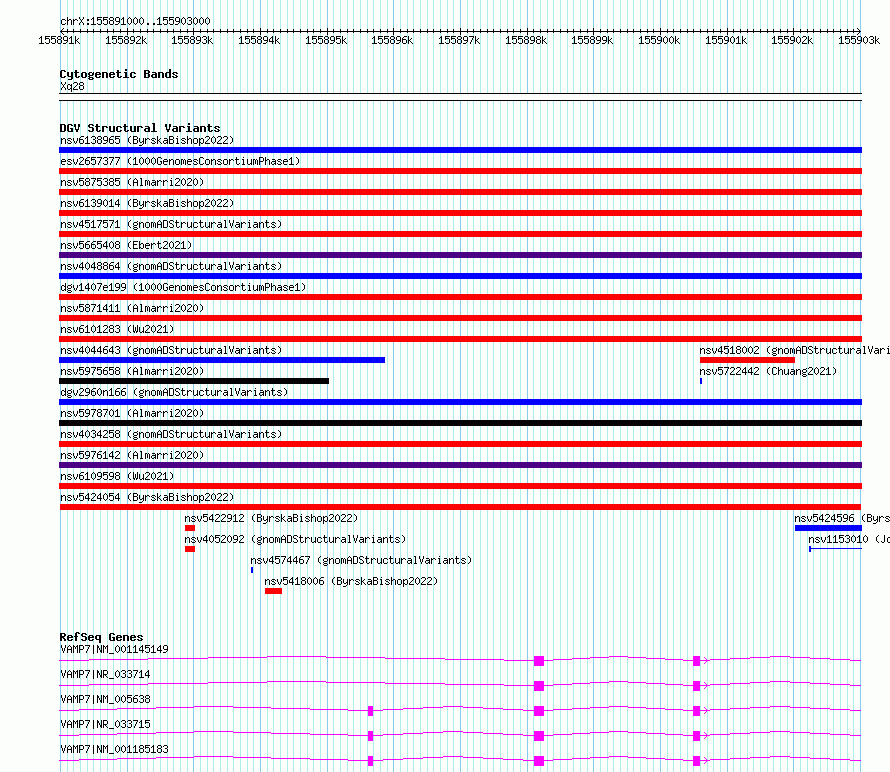Select nsv4034258 (gnomADStructuralVariants) label
890x772 pixels.
pos(171,434)
